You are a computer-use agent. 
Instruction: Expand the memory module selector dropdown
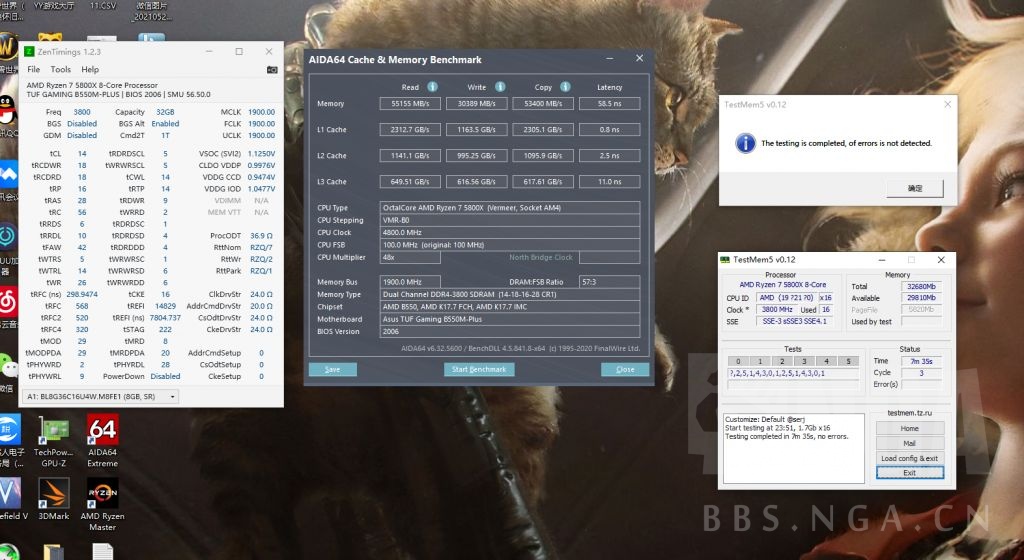point(99,397)
